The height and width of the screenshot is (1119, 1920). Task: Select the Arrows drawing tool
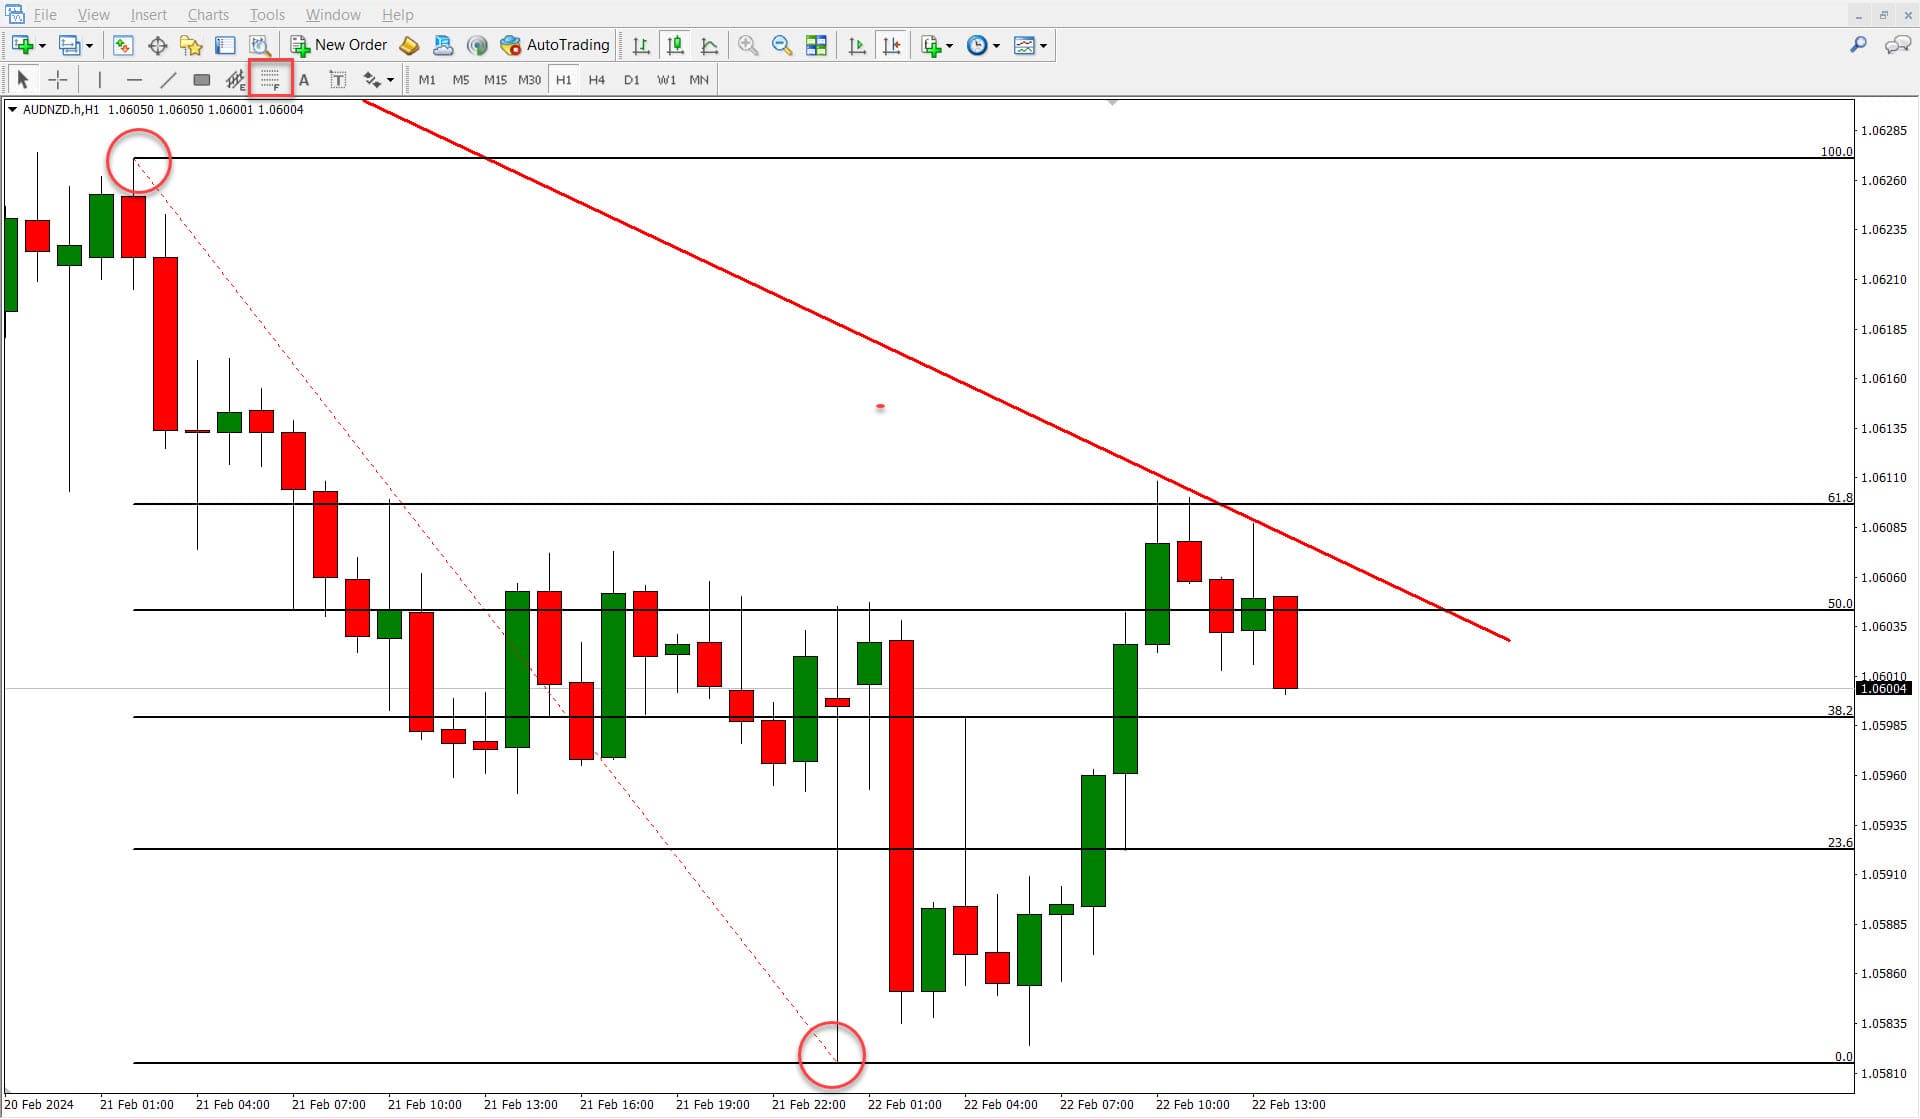click(372, 79)
